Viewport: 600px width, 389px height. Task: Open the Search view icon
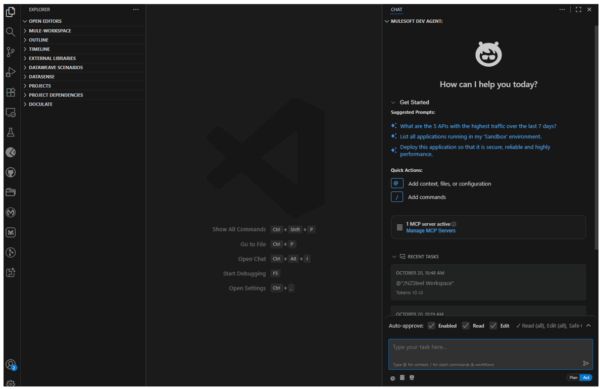(11, 32)
